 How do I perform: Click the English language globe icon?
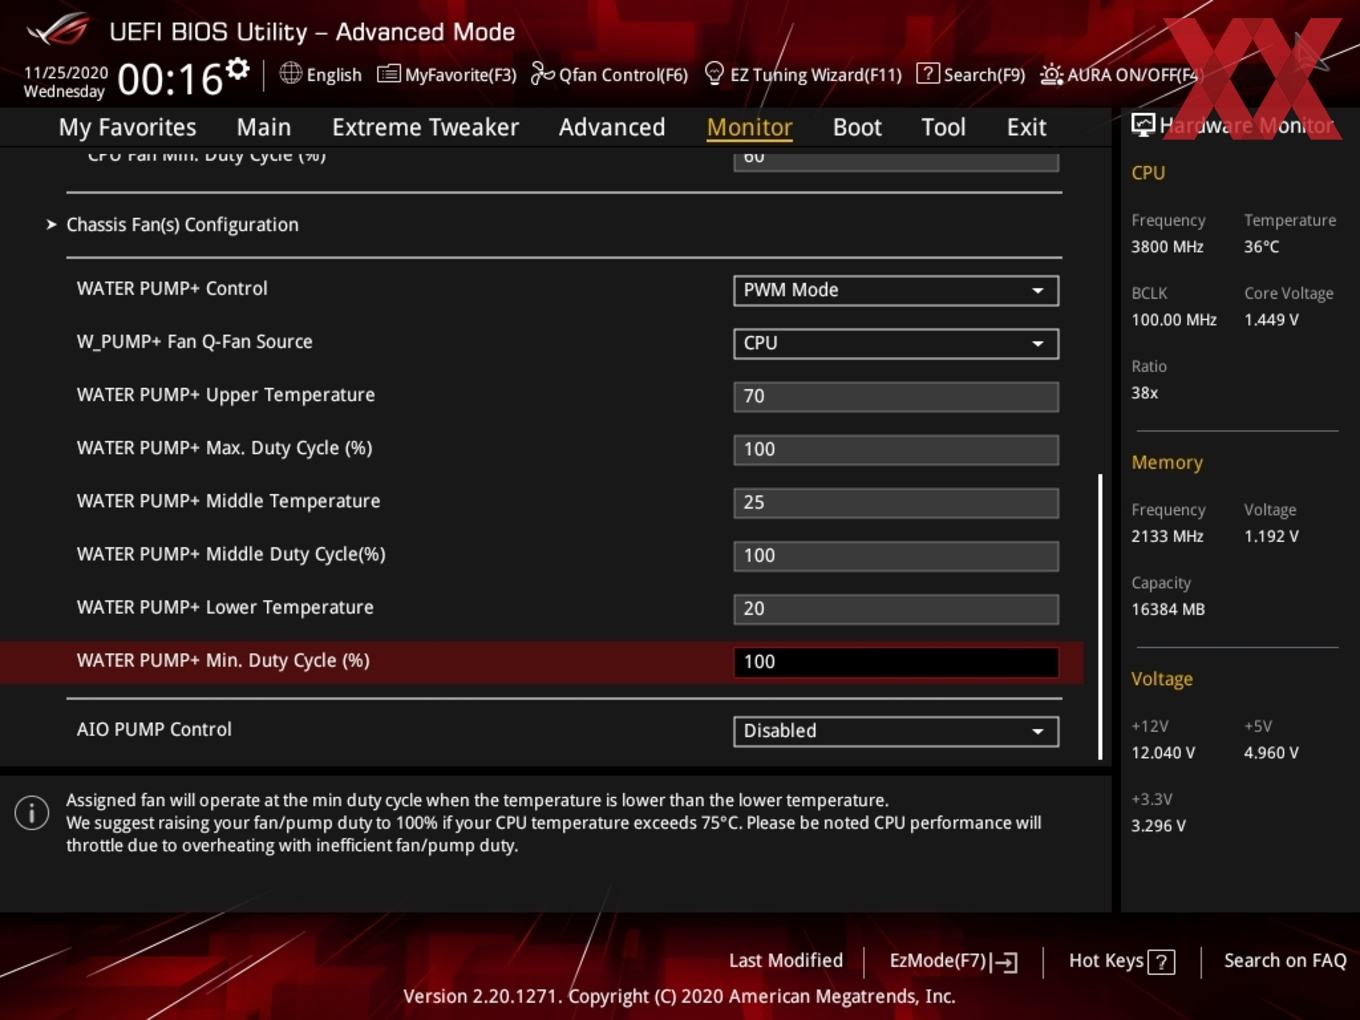pos(290,73)
